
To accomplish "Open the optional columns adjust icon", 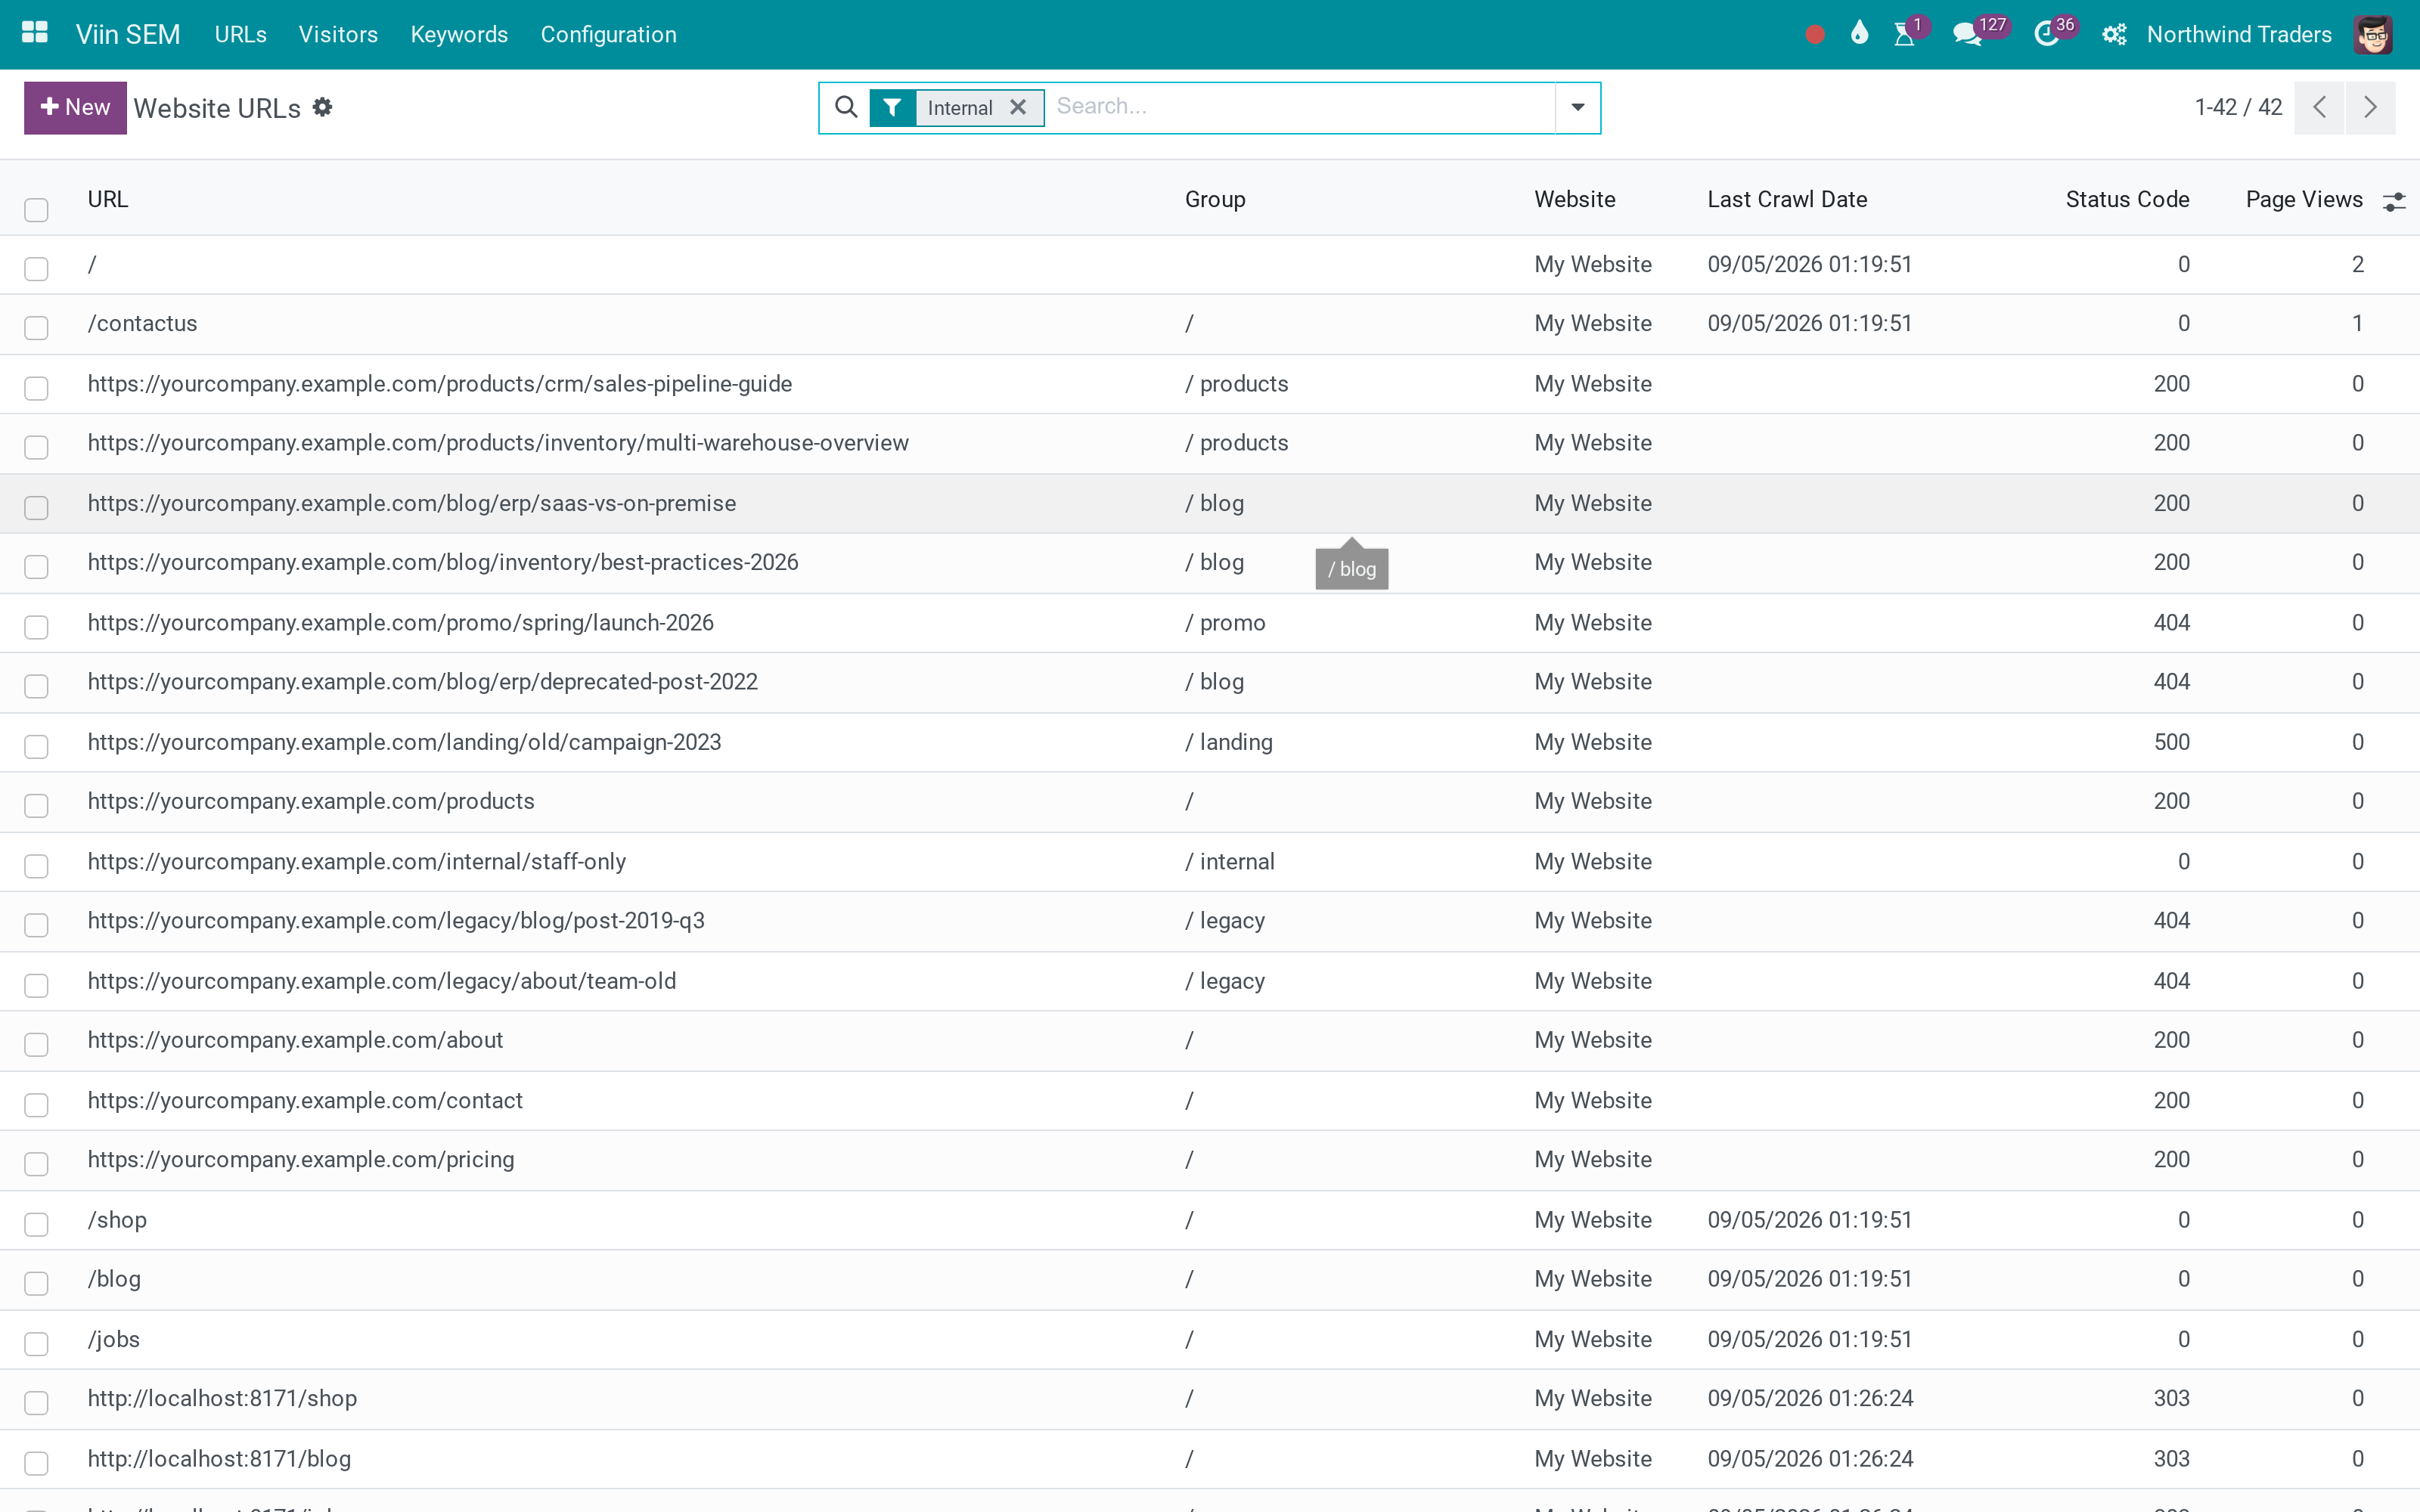I will pos(2394,201).
